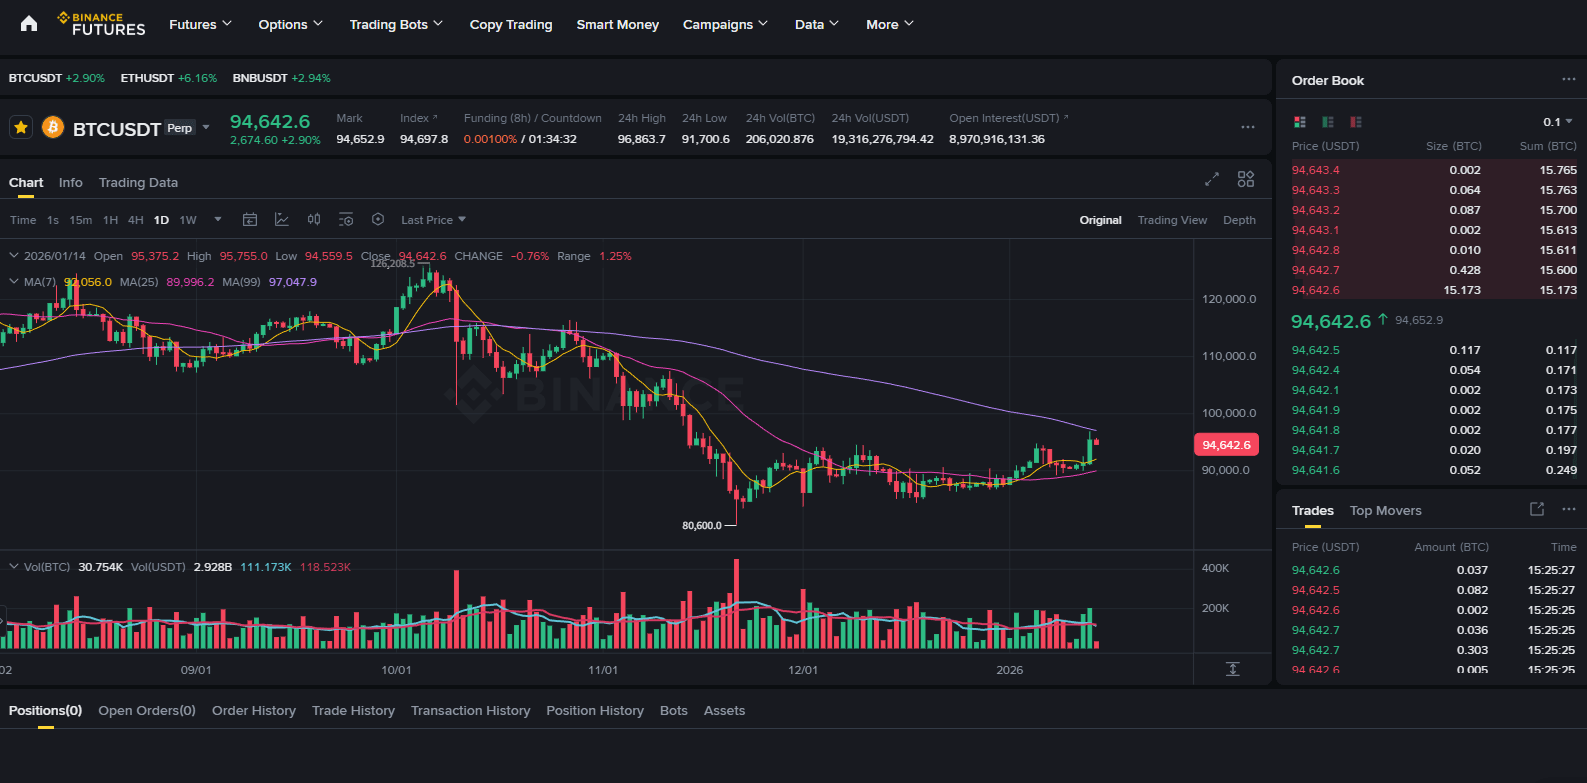This screenshot has width=1587, height=783.
Task: Click the ask price 94,643.4 row
Action: point(1434,170)
